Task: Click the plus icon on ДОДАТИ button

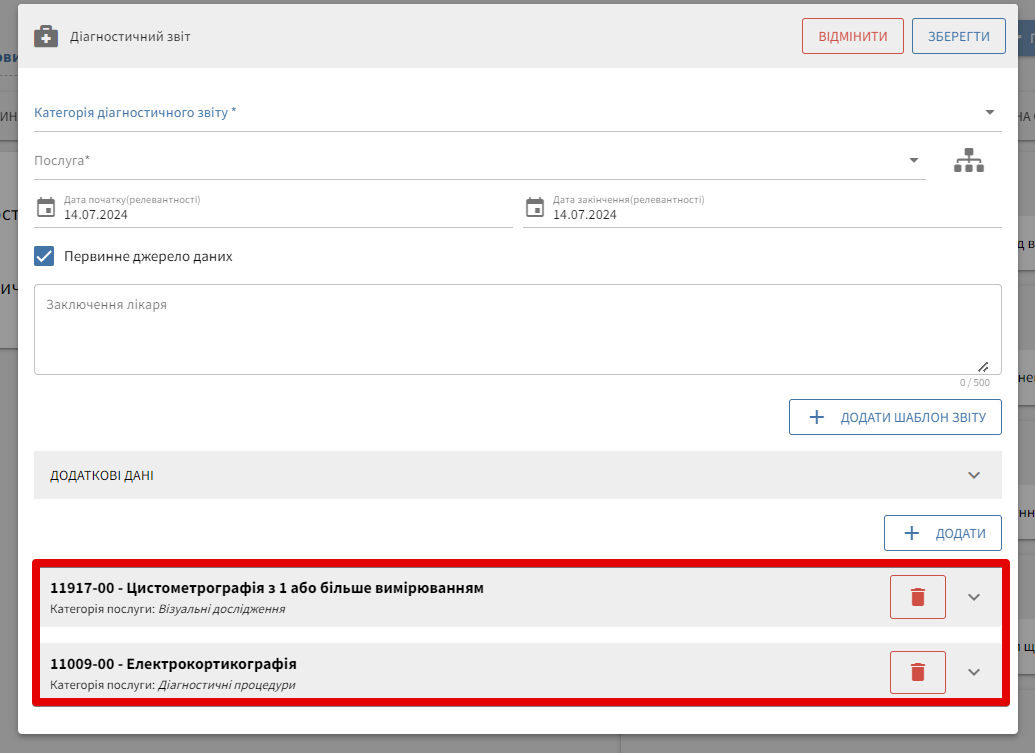Action: pyautogui.click(x=911, y=533)
